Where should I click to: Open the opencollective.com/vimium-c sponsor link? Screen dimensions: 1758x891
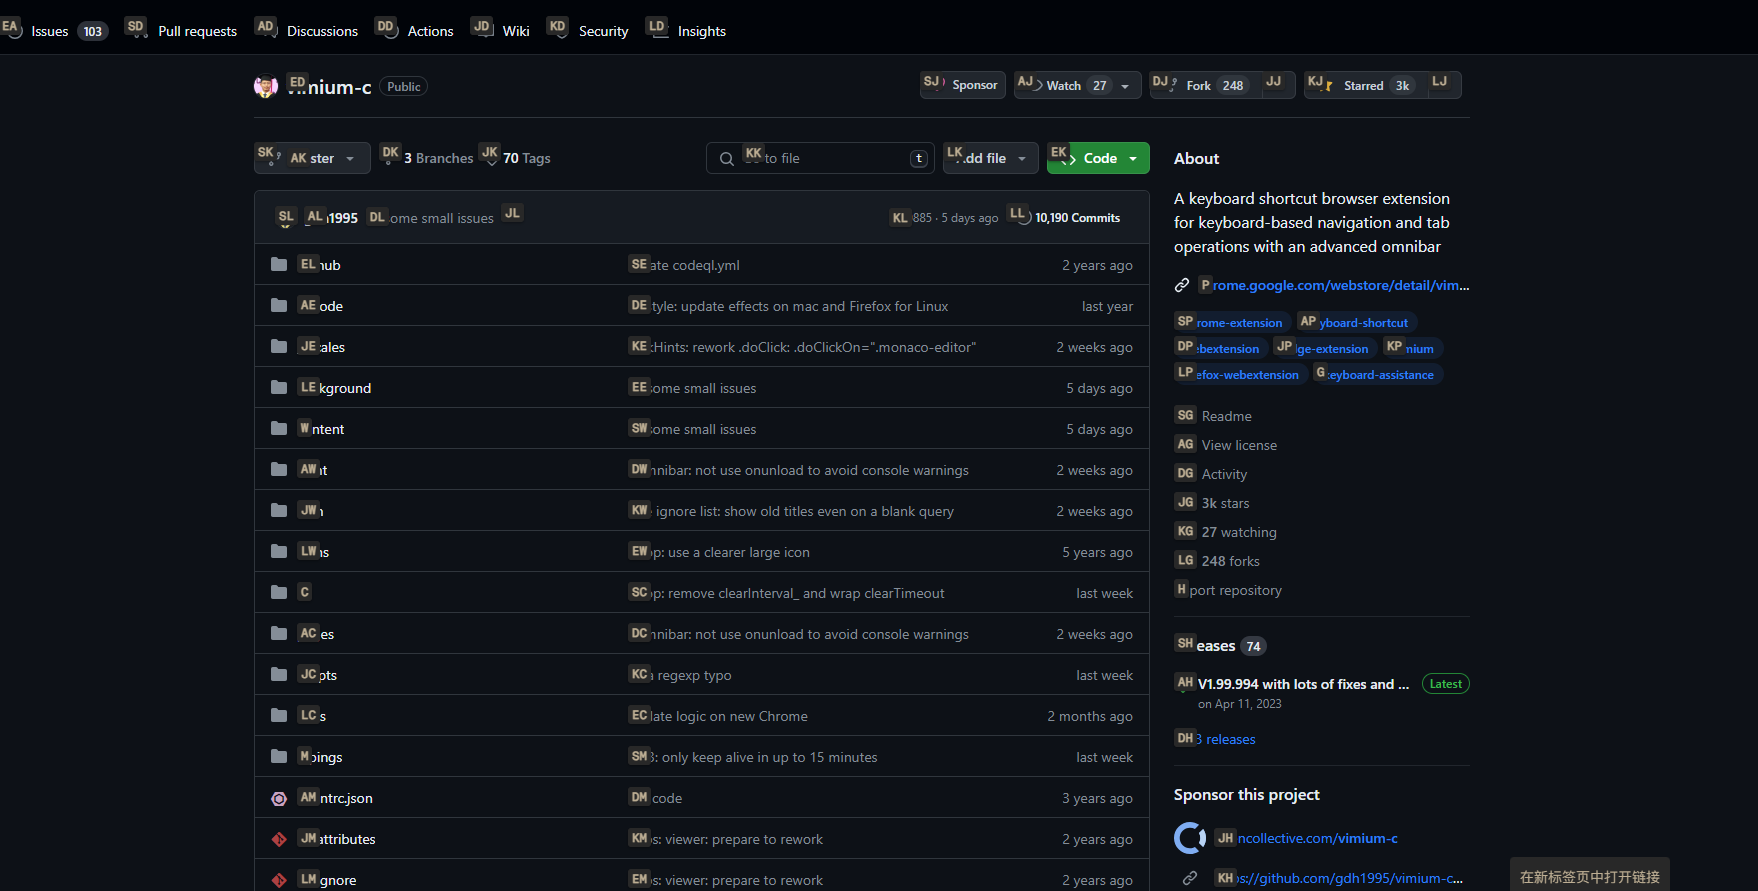(1307, 838)
